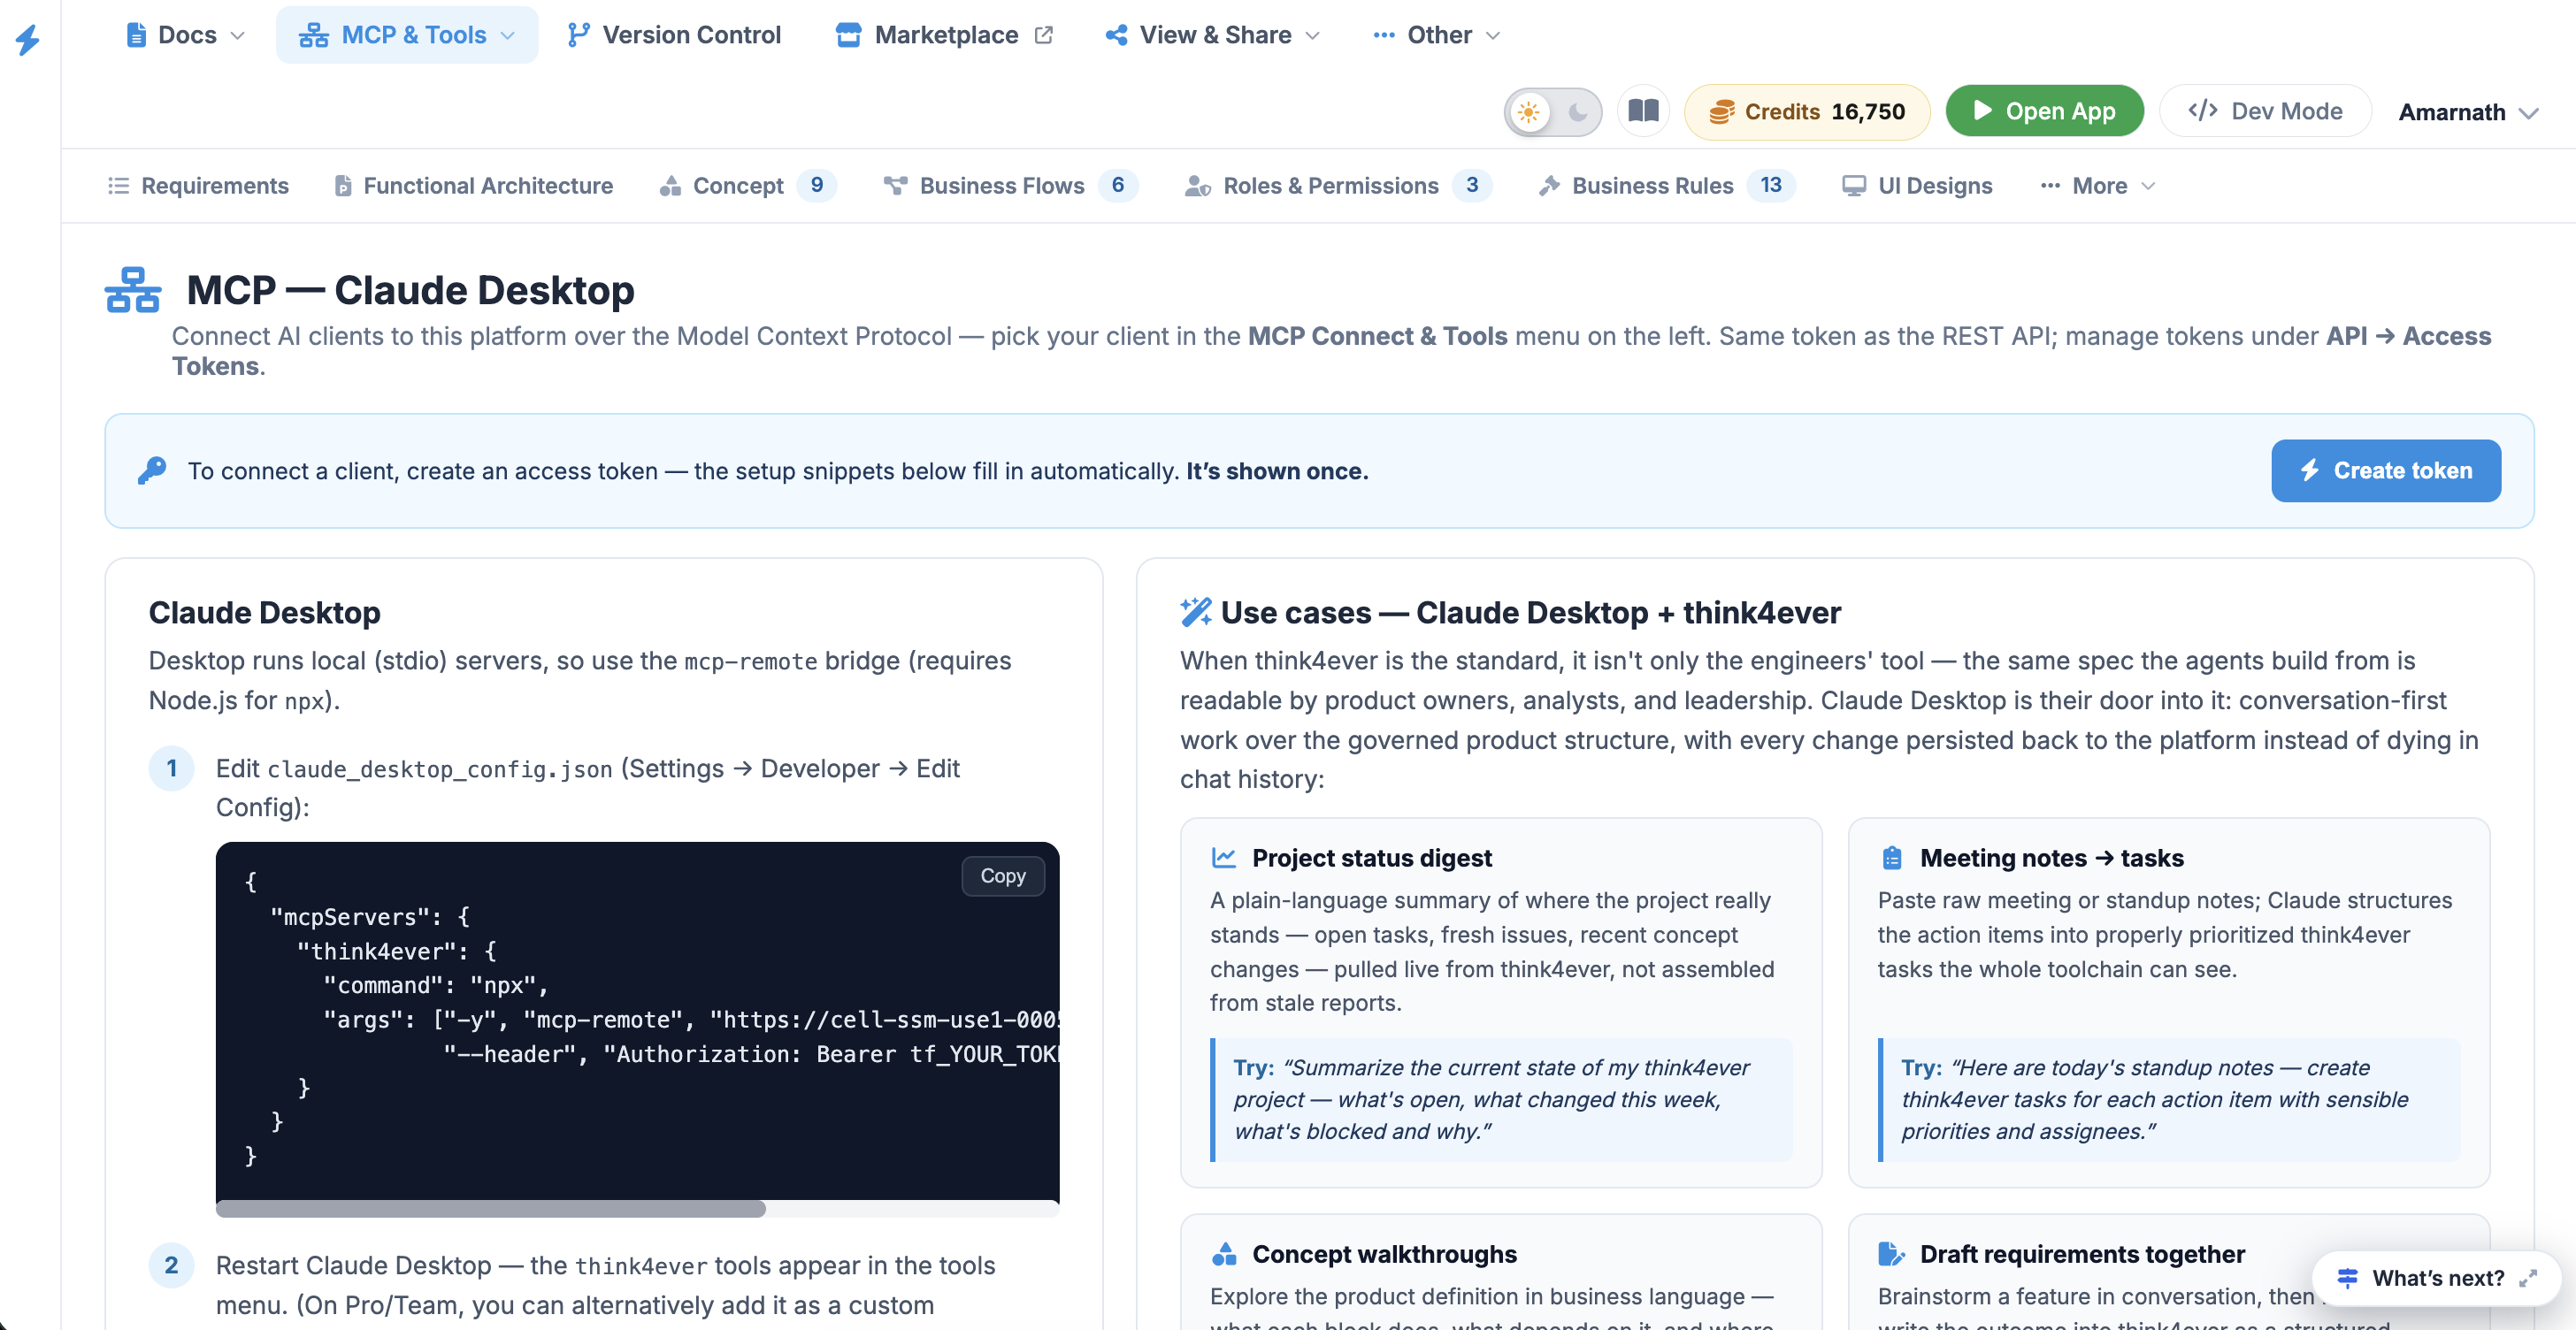
Task: Open Version Control
Action: pos(674,35)
